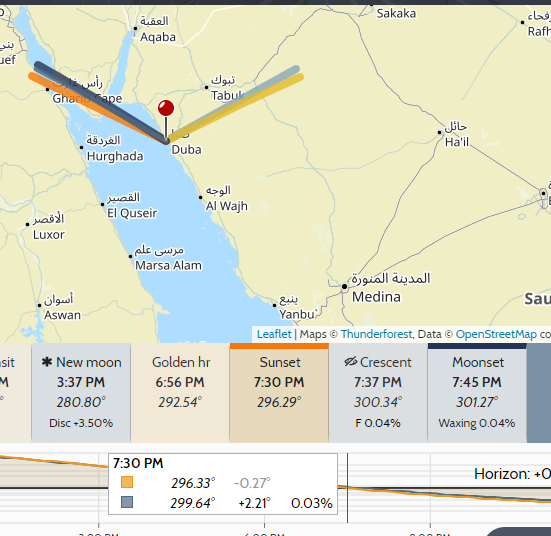This screenshot has height=536, width=551.
Task: Open the OpenStreetMap attribution link
Action: 496,334
